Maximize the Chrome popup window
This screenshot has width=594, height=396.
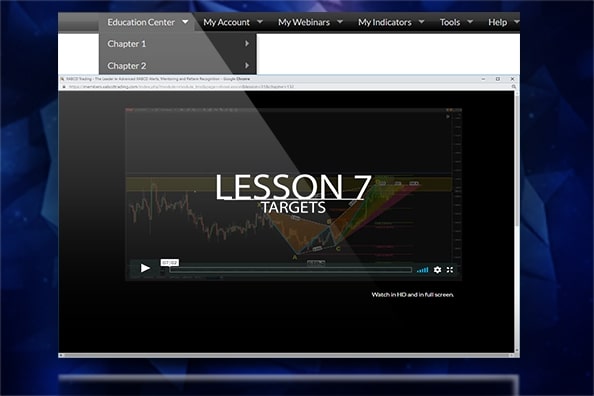tap(498, 79)
